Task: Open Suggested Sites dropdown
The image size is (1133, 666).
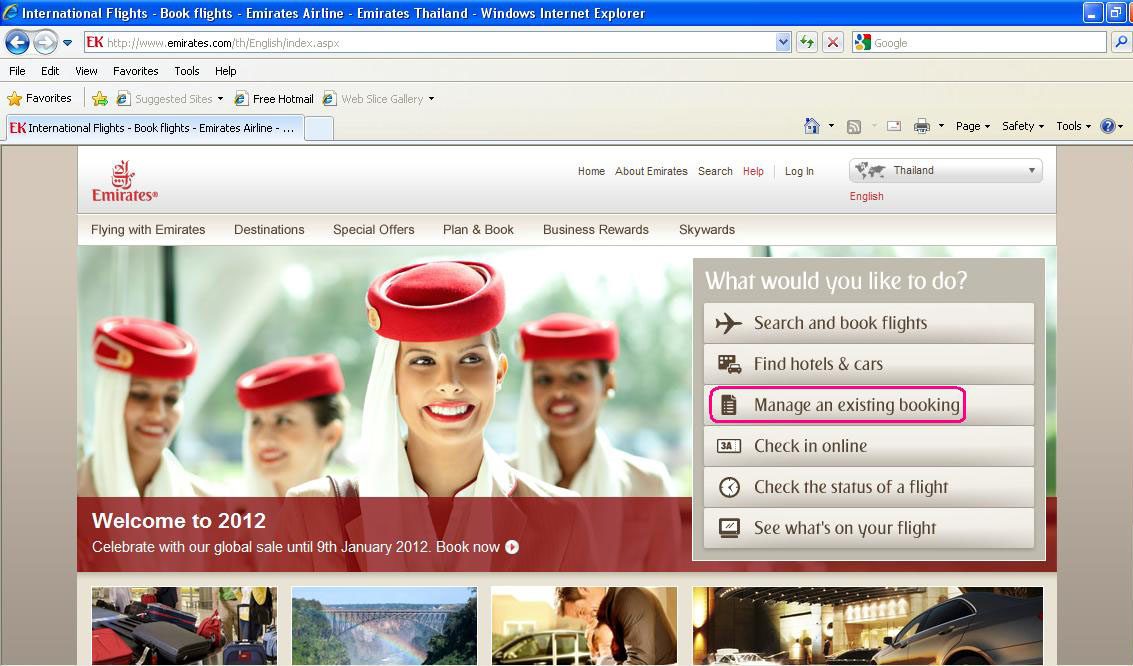Action: coord(170,99)
